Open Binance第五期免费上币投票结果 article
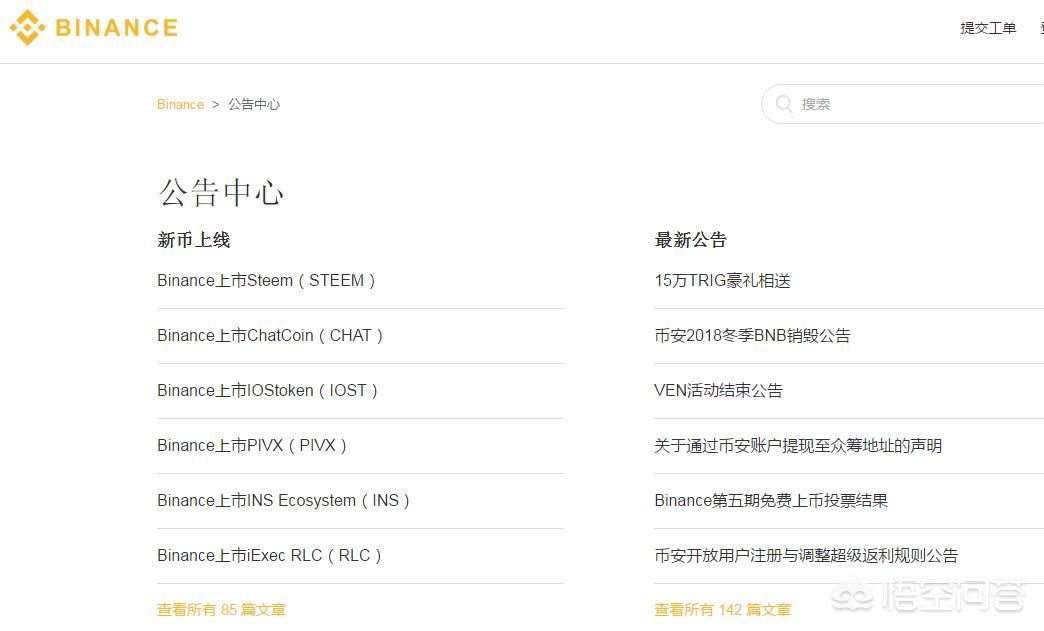 tap(771, 501)
